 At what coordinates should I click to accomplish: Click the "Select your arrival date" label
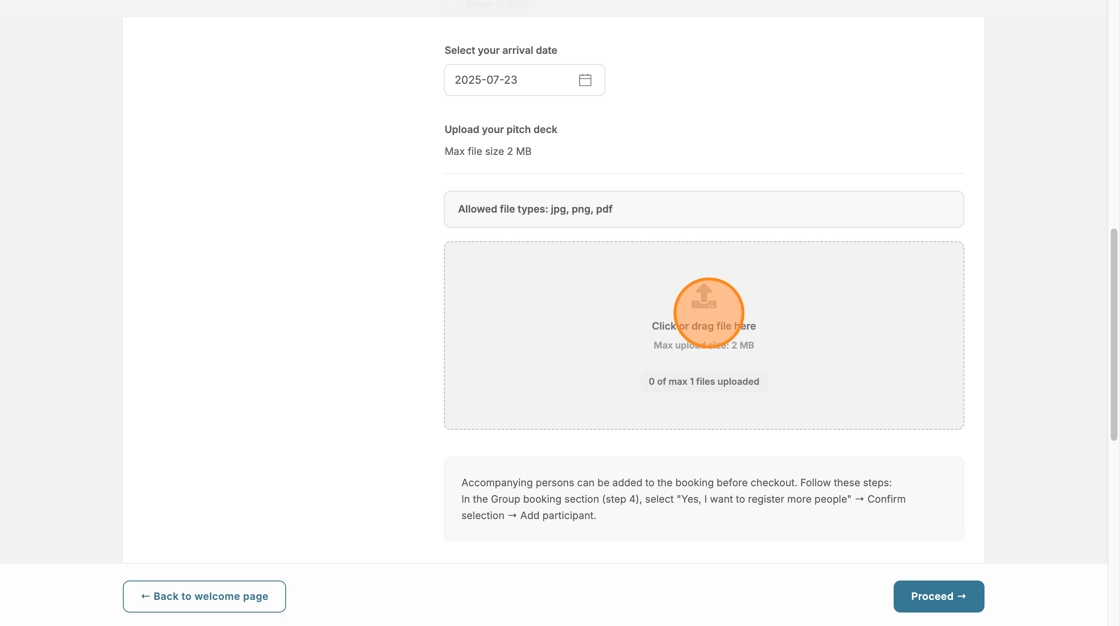(x=500, y=50)
